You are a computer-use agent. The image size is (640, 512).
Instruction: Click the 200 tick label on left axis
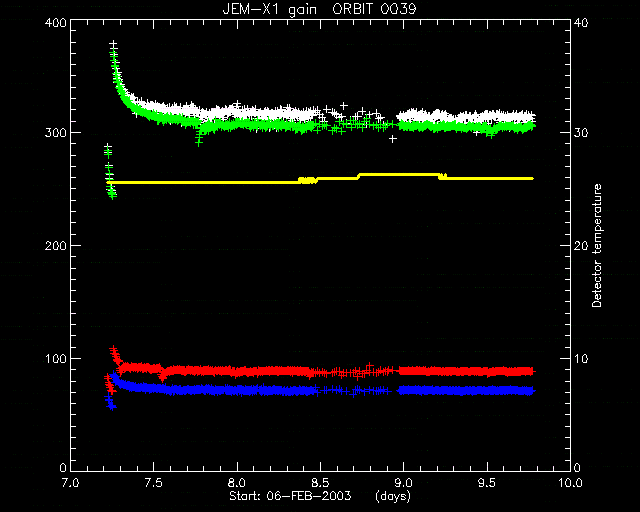click(x=55, y=246)
